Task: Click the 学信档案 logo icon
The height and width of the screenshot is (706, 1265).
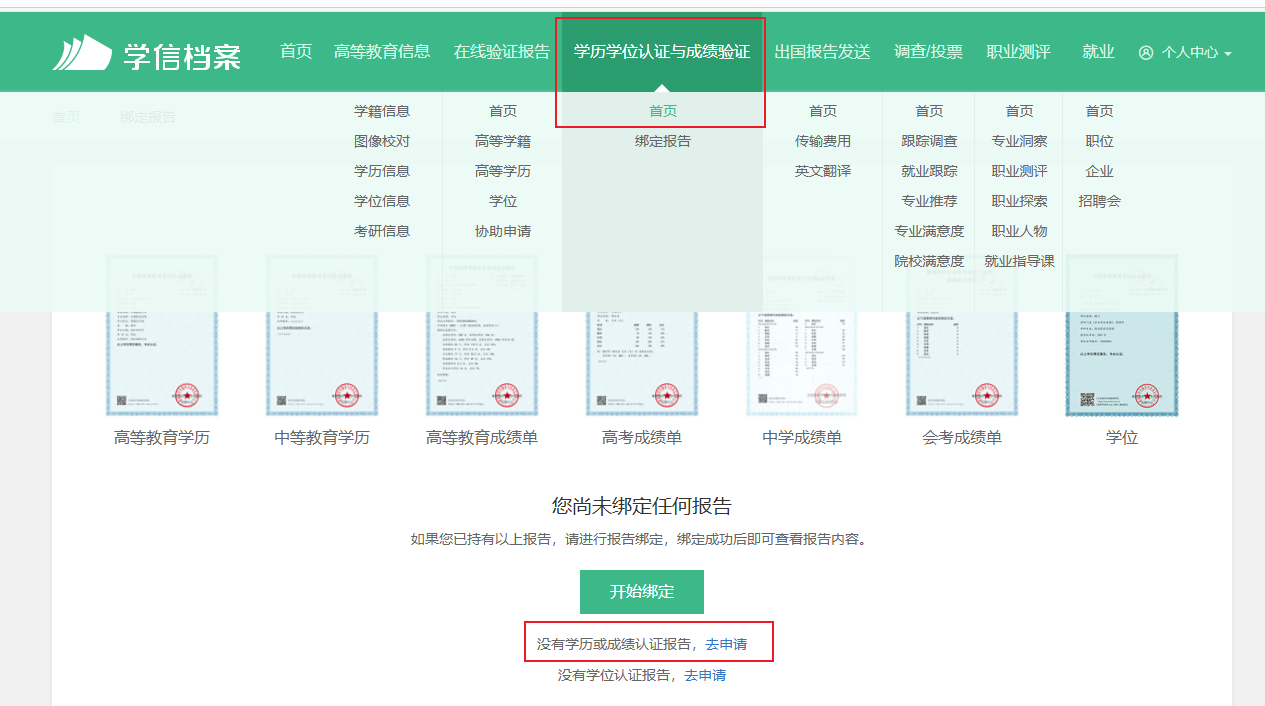Action: tap(82, 52)
